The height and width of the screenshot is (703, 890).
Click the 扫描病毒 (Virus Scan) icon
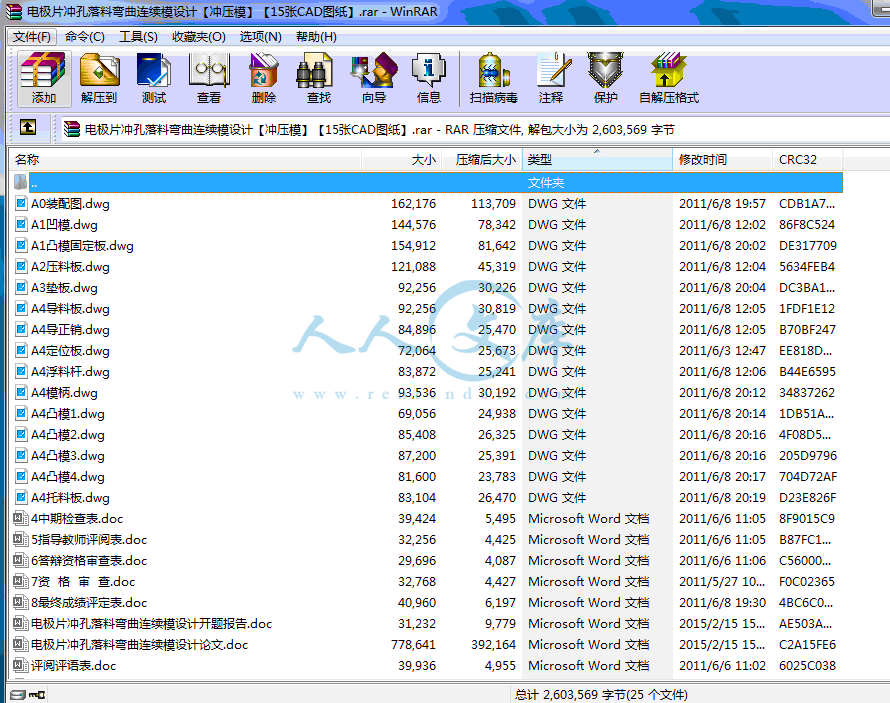point(493,78)
